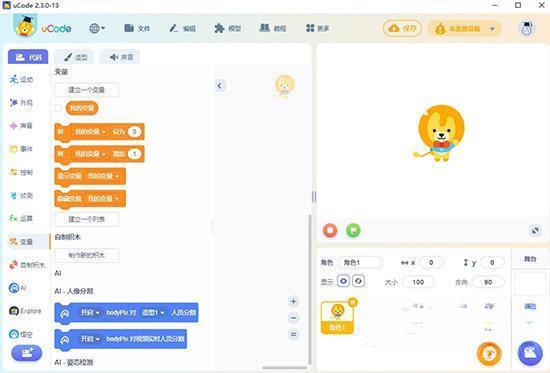Click the direction field showing 90
The image size is (550, 373).
click(x=488, y=282)
